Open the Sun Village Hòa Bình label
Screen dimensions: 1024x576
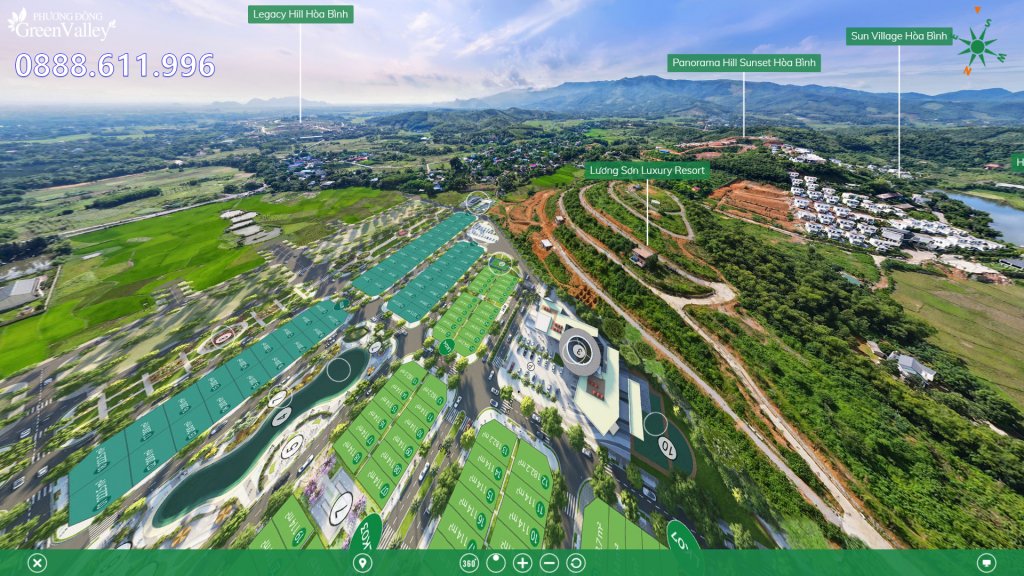[x=899, y=36]
